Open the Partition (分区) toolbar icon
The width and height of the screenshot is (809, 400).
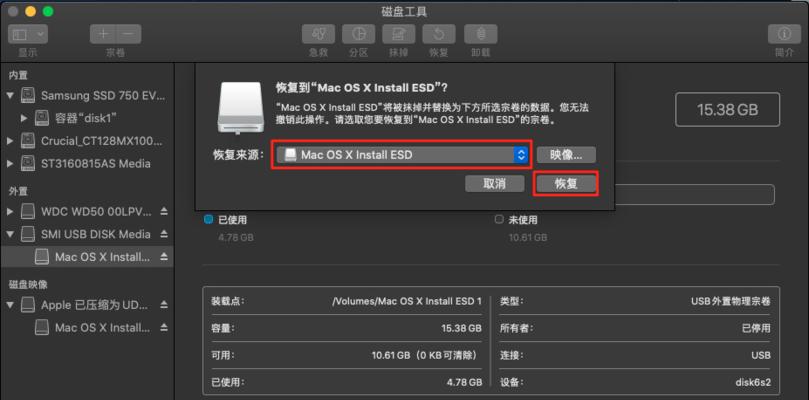tap(359, 34)
